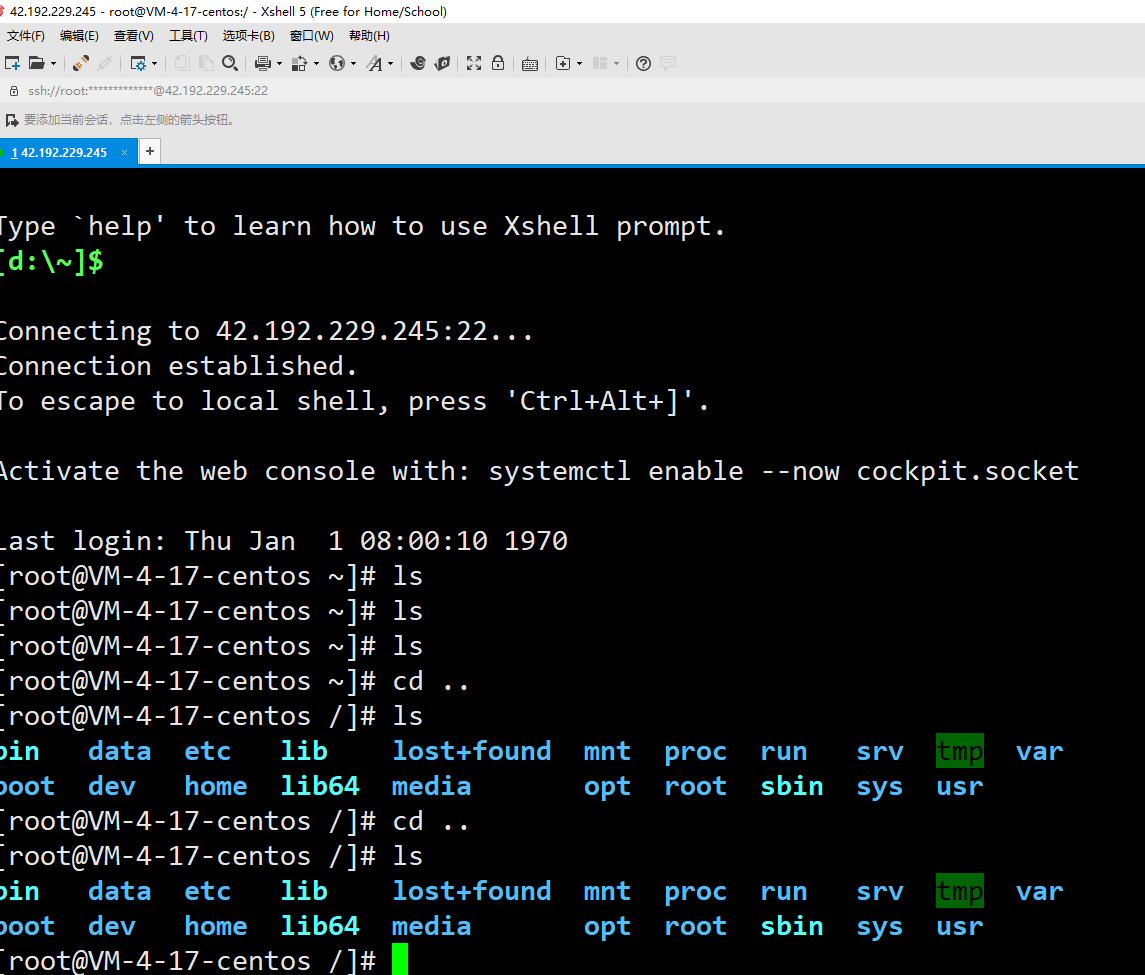The image size is (1145, 975).
Task: Open the 查看(V) menu
Action: [x=134, y=36]
